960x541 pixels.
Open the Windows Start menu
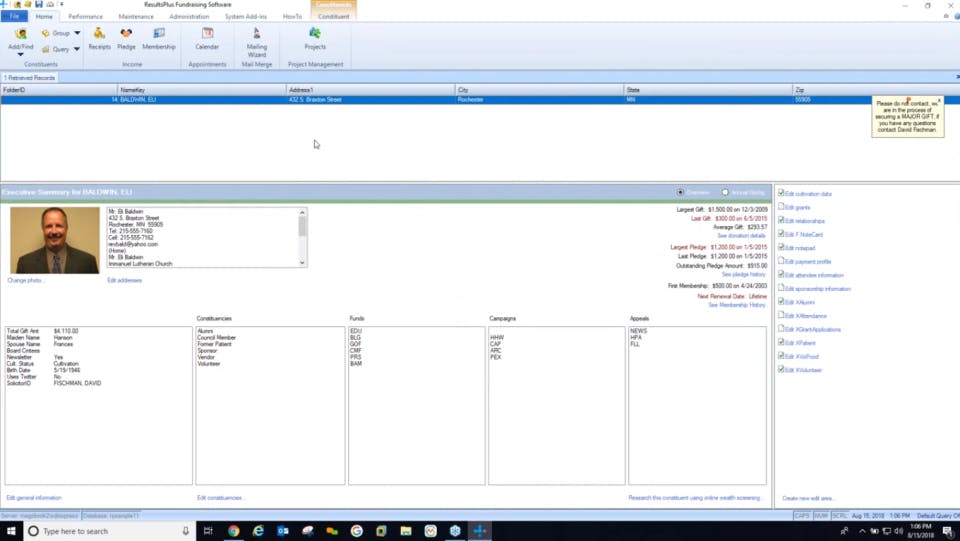click(x=11, y=531)
